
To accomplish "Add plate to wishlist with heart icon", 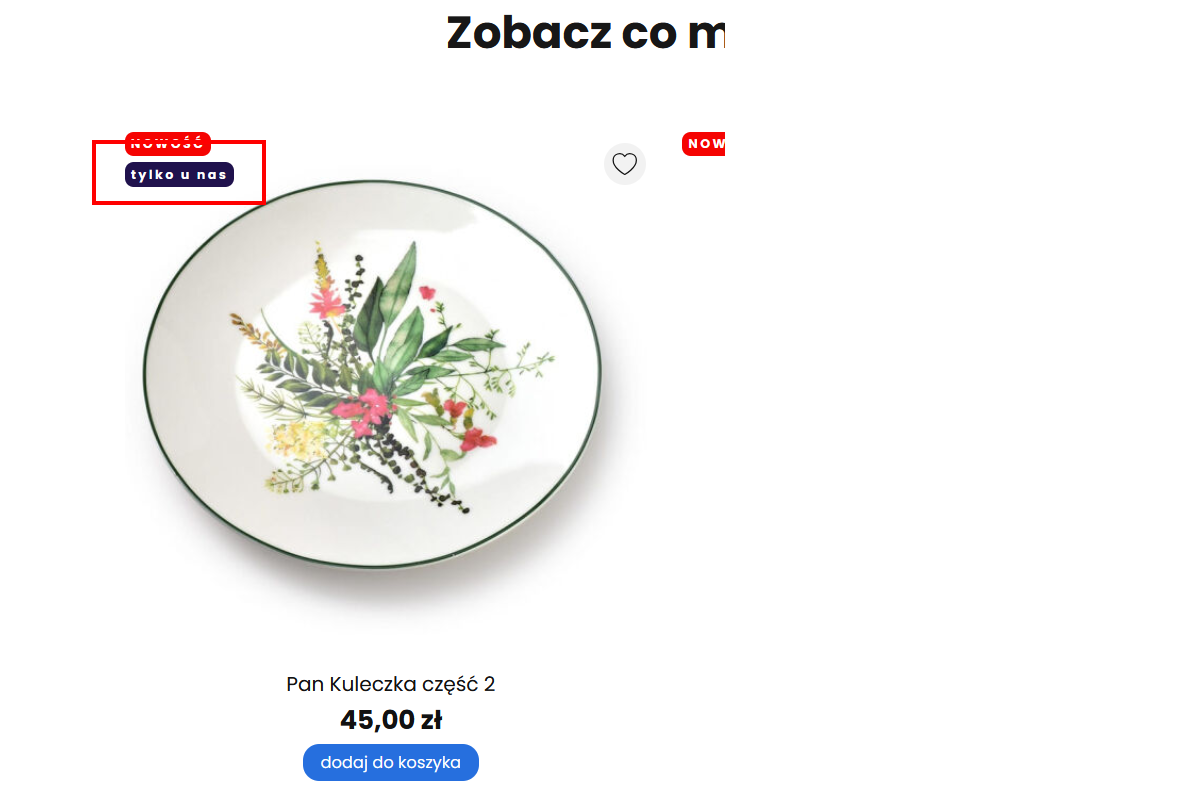I will [625, 164].
